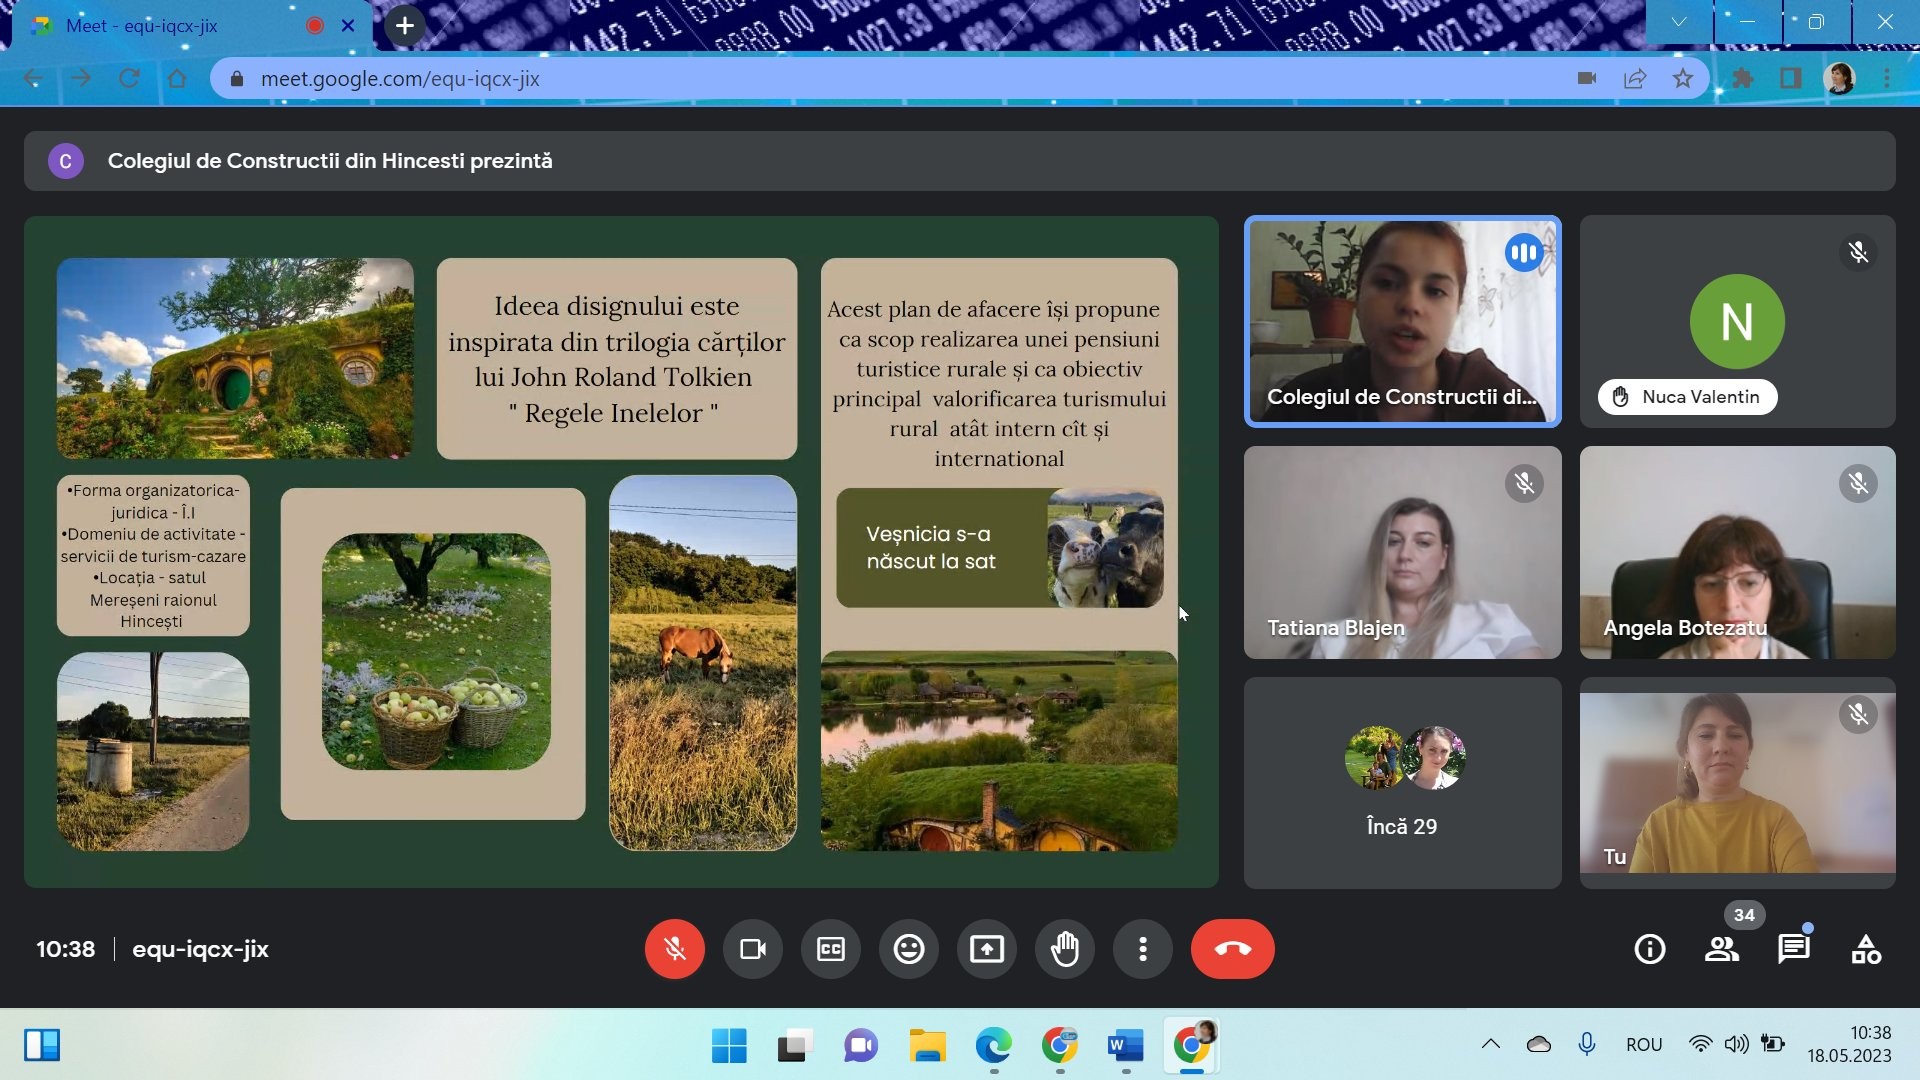The width and height of the screenshot is (1920, 1080).
Task: Share this page from address bar
Action: pos(1635,79)
